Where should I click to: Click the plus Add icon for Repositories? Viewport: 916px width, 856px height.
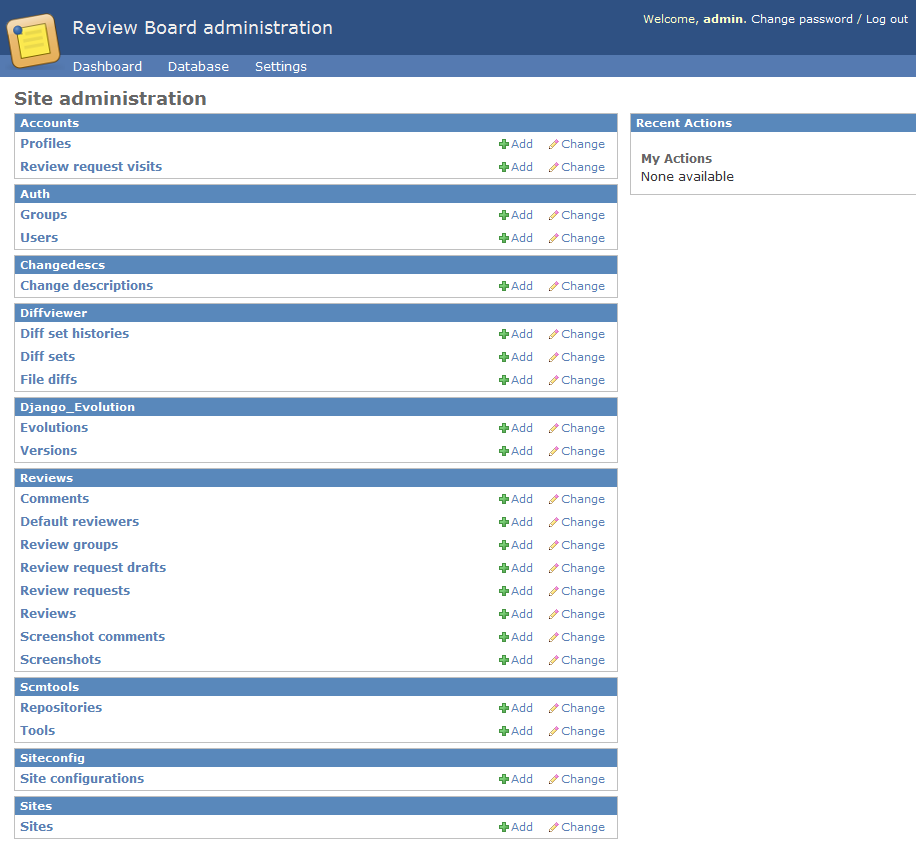click(504, 708)
